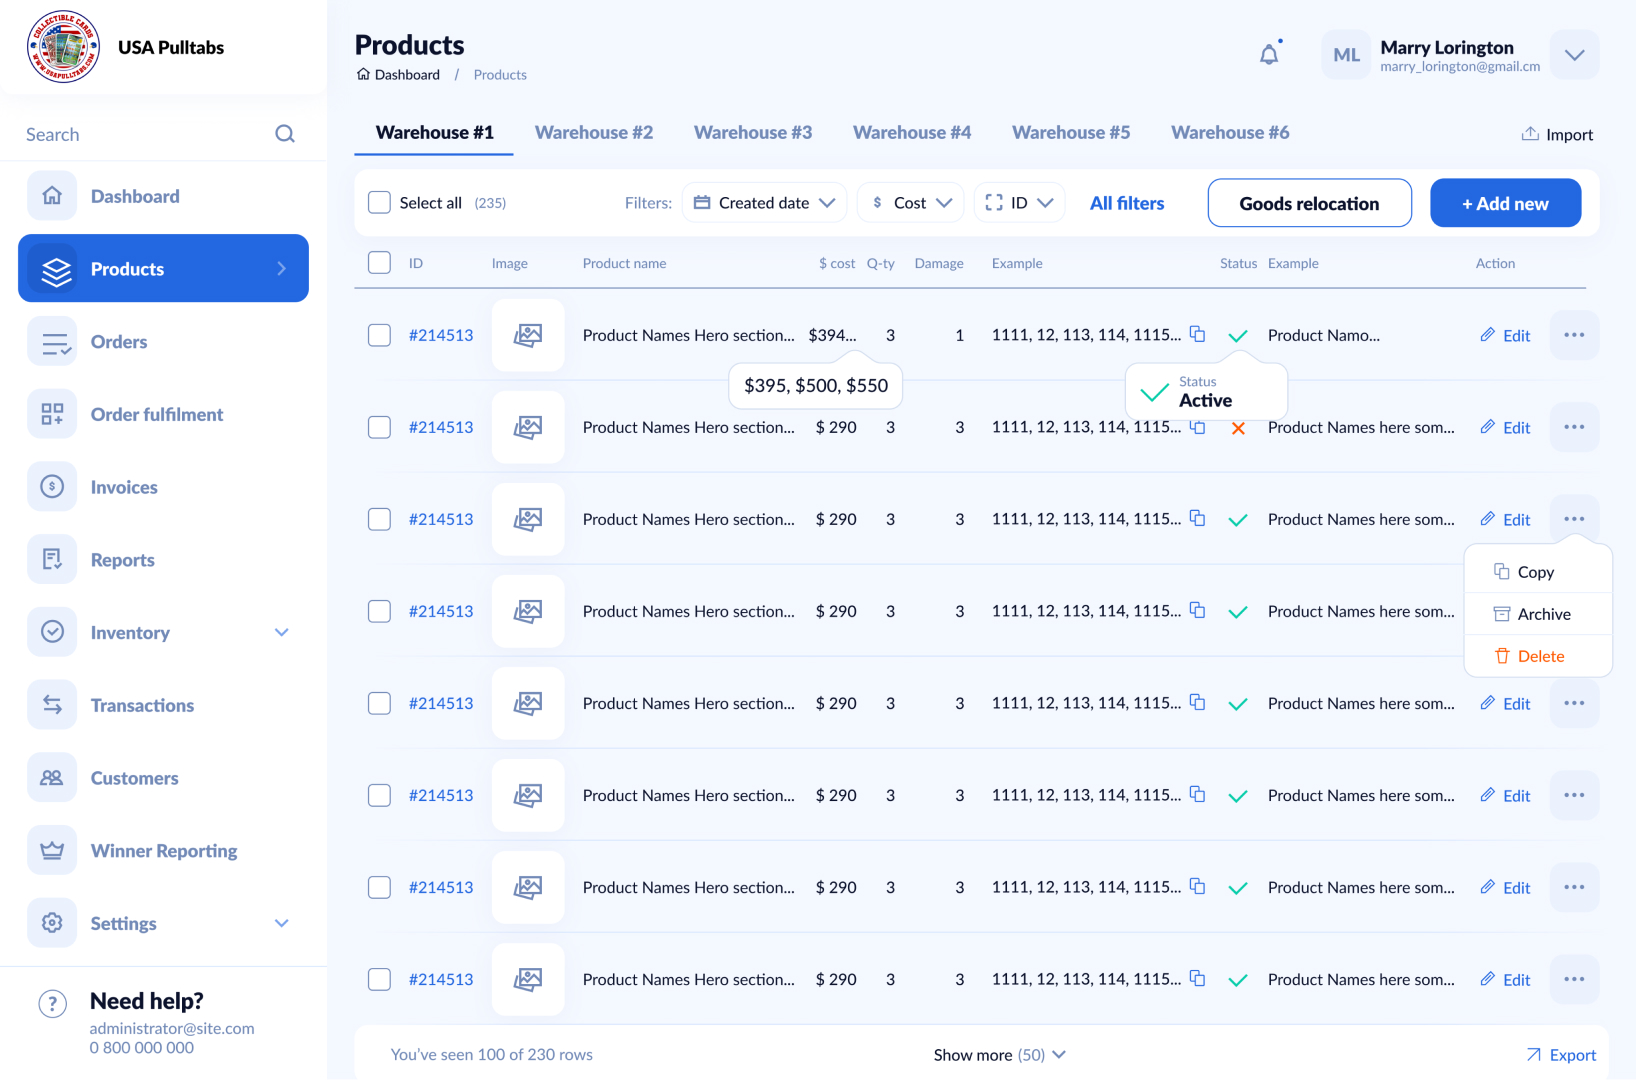Image resolution: width=1636 pixels, height=1080 pixels.
Task: Open the Cost filter dropdown
Action: 910,202
